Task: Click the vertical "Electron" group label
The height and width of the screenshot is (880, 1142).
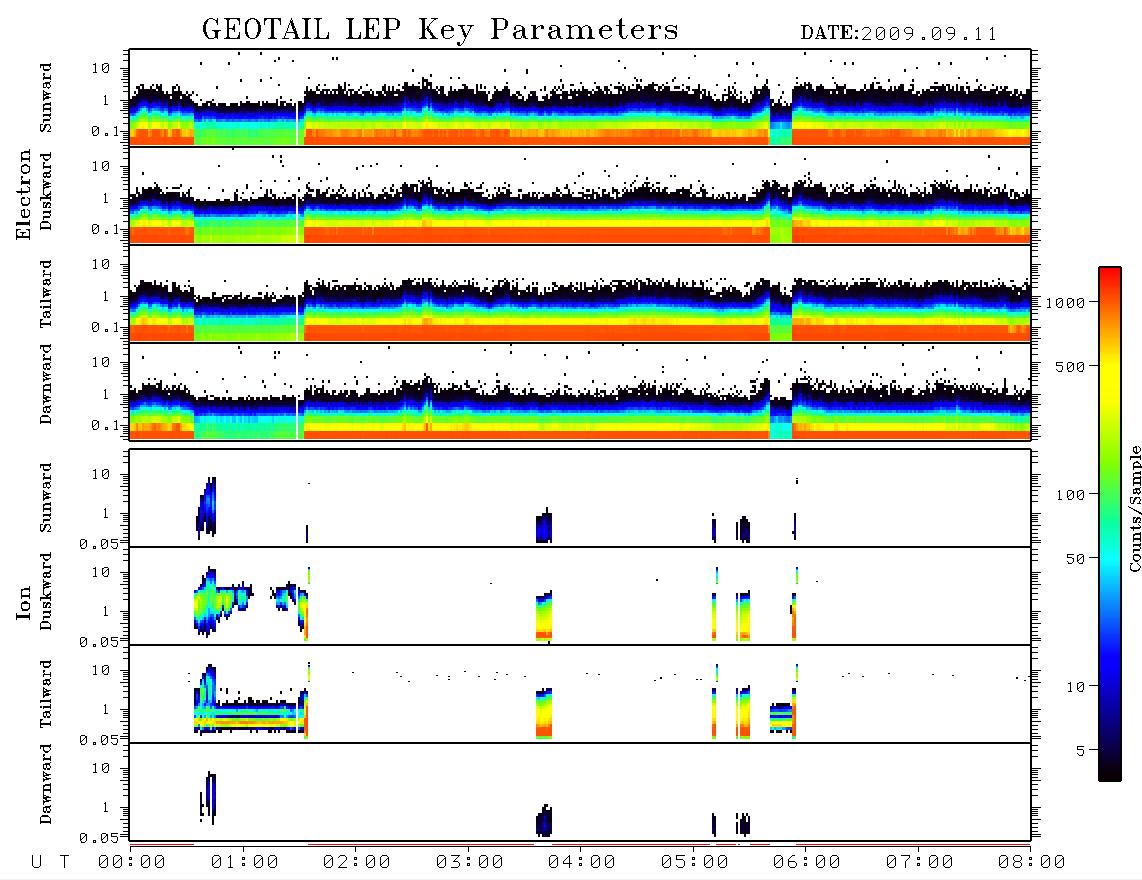Action: 23,194
